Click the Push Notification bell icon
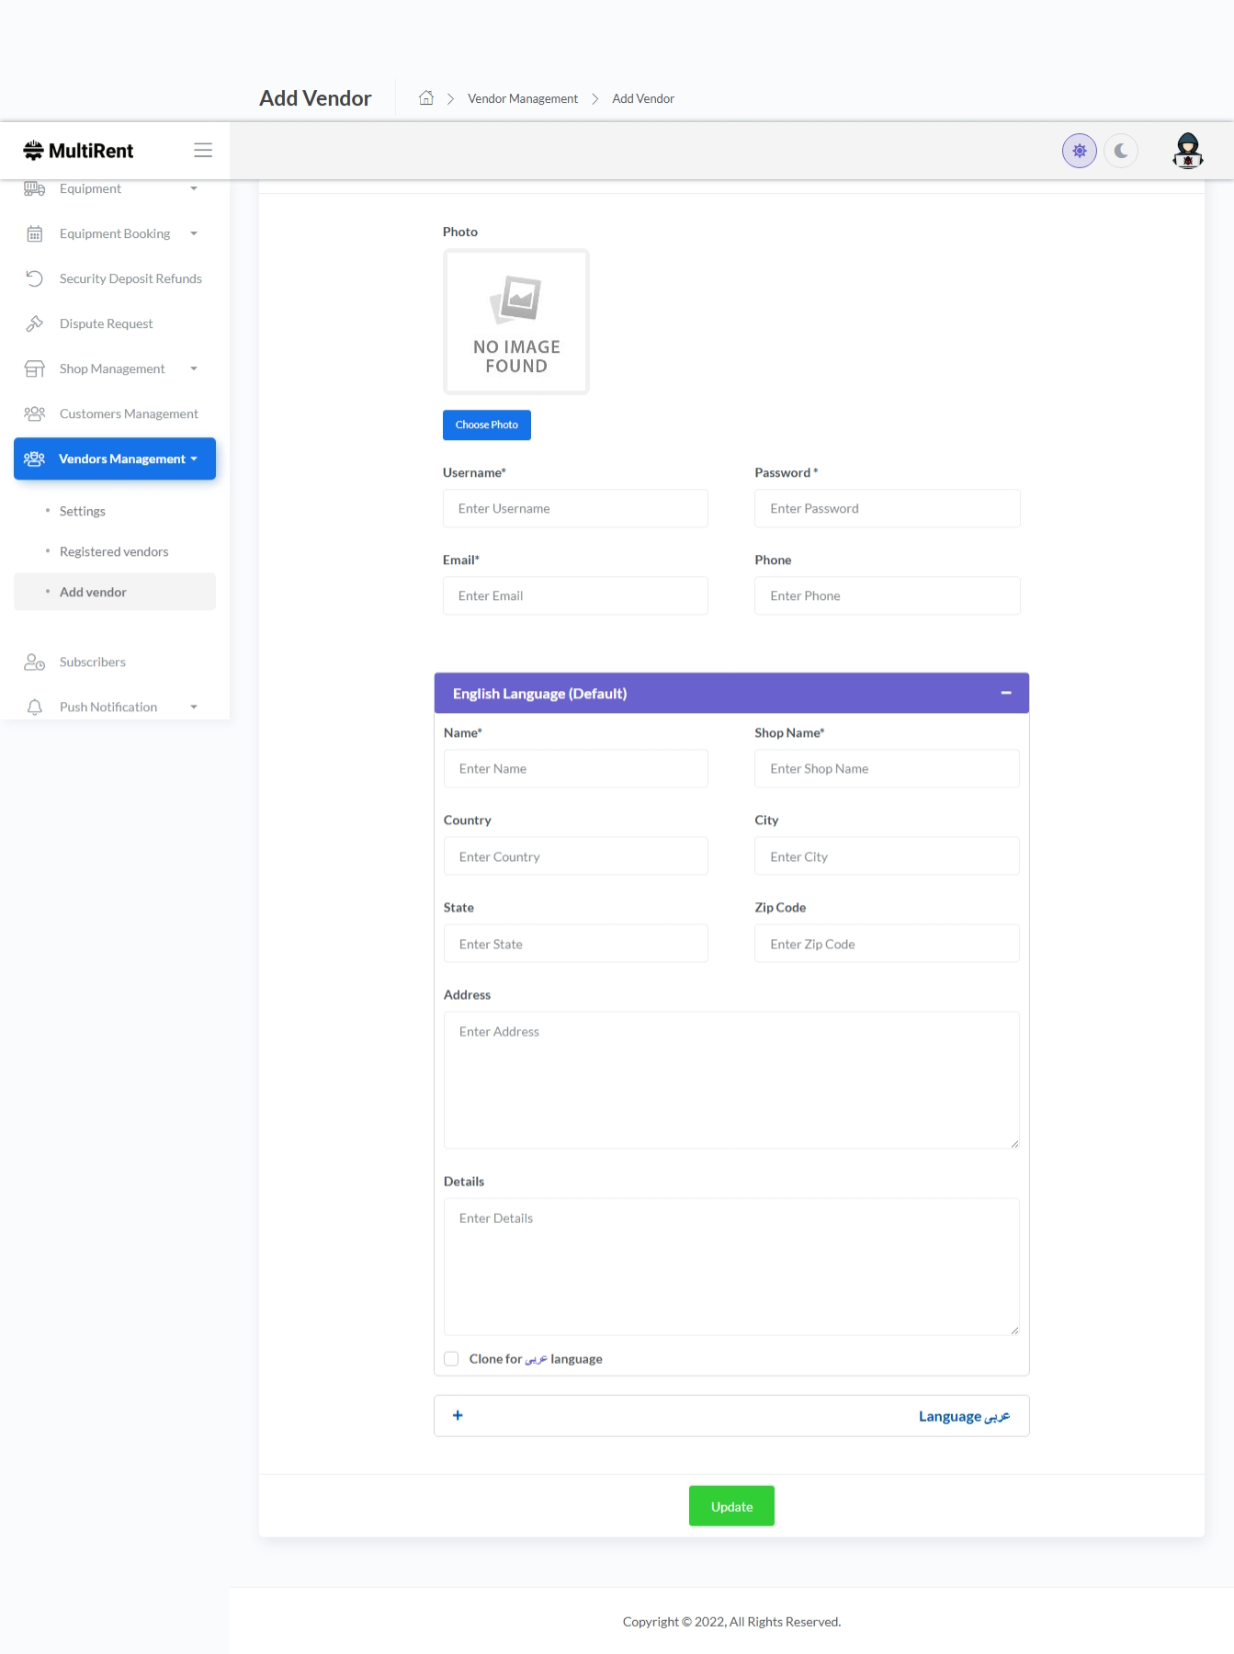This screenshot has width=1234, height=1654. [35, 707]
